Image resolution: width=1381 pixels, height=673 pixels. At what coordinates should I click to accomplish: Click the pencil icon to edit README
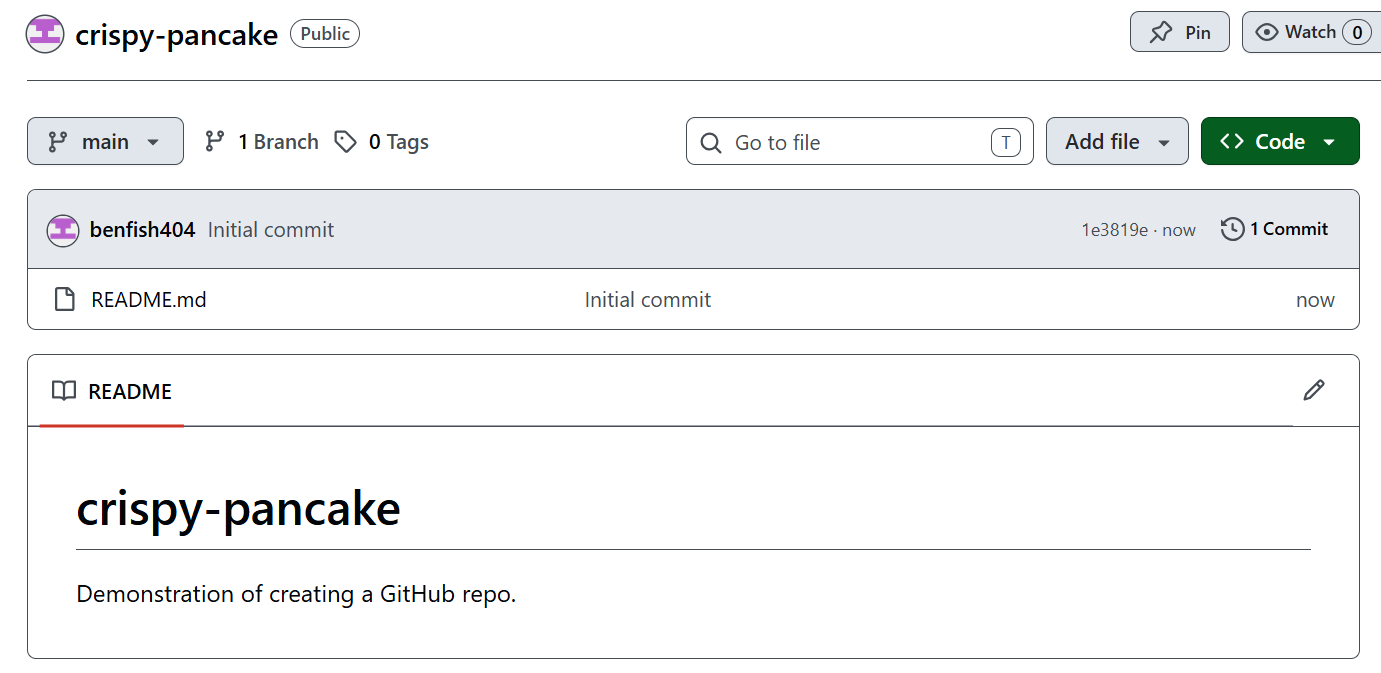(x=1314, y=390)
